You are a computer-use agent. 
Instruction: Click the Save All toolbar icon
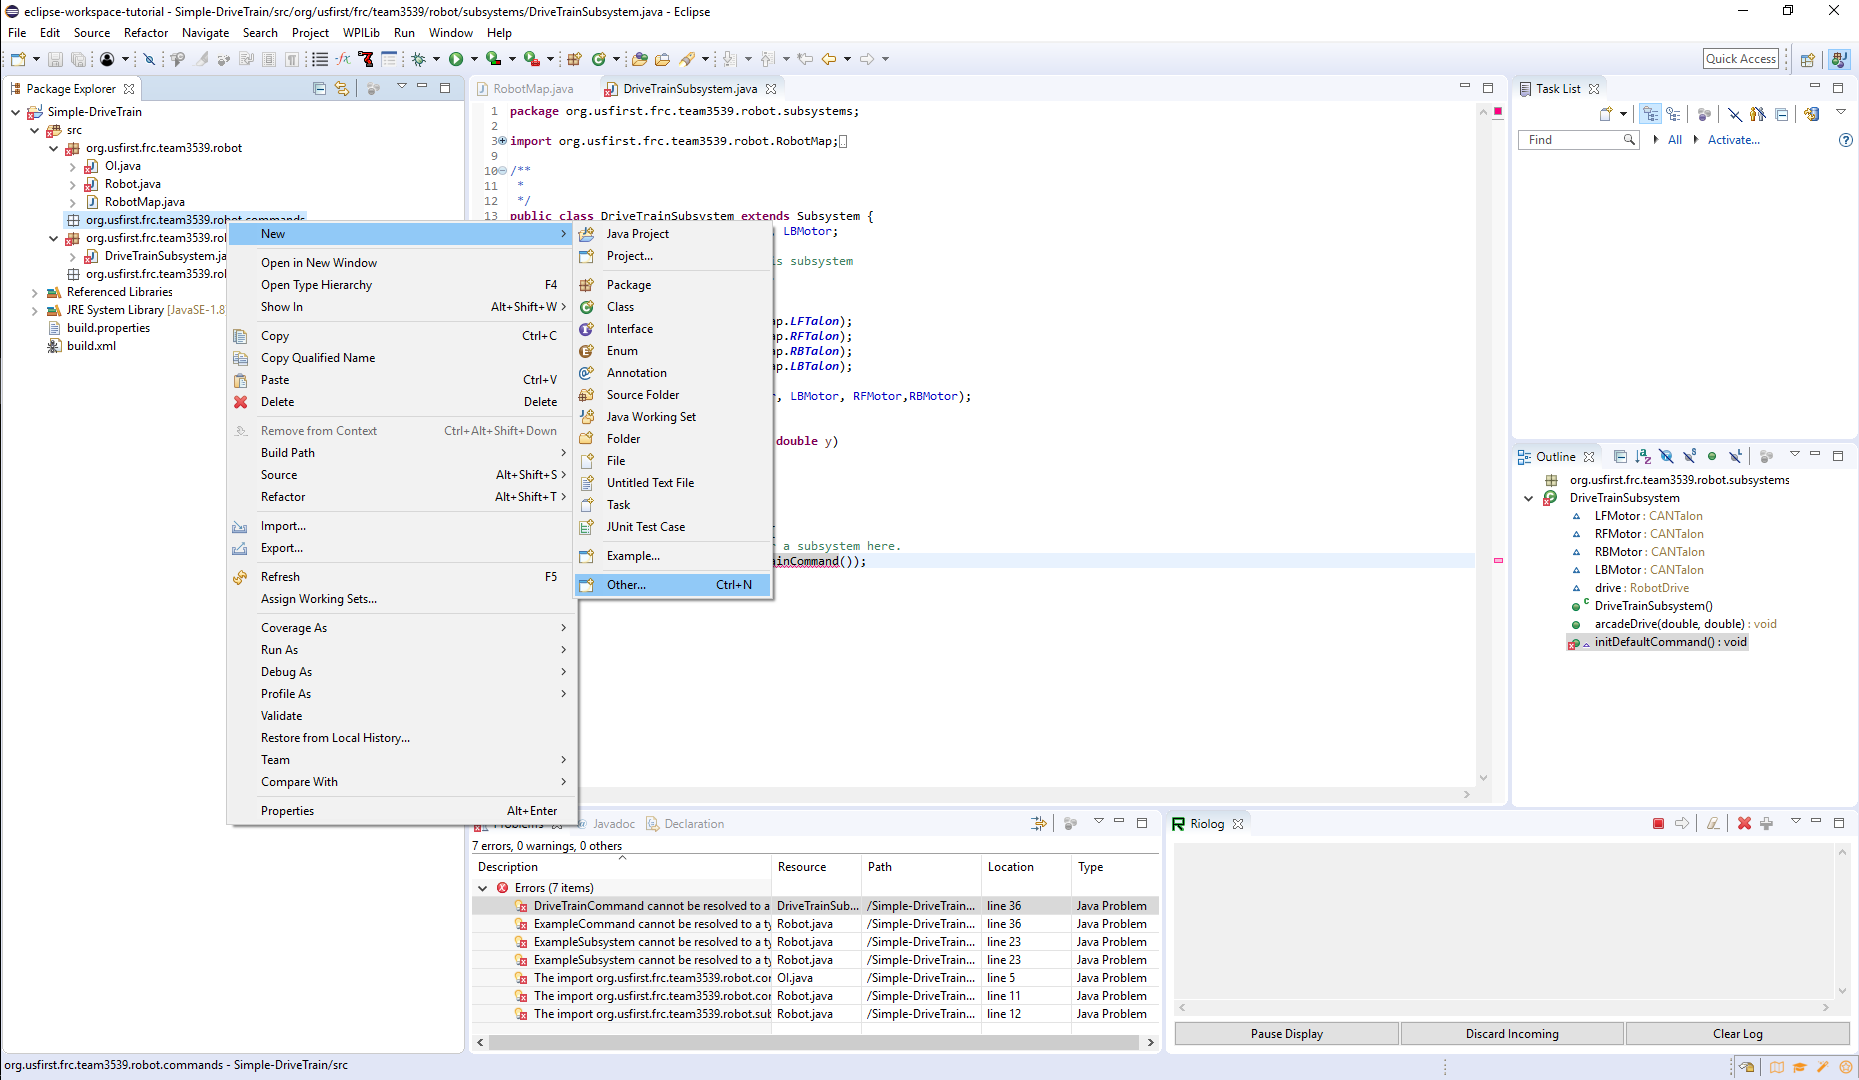point(79,58)
